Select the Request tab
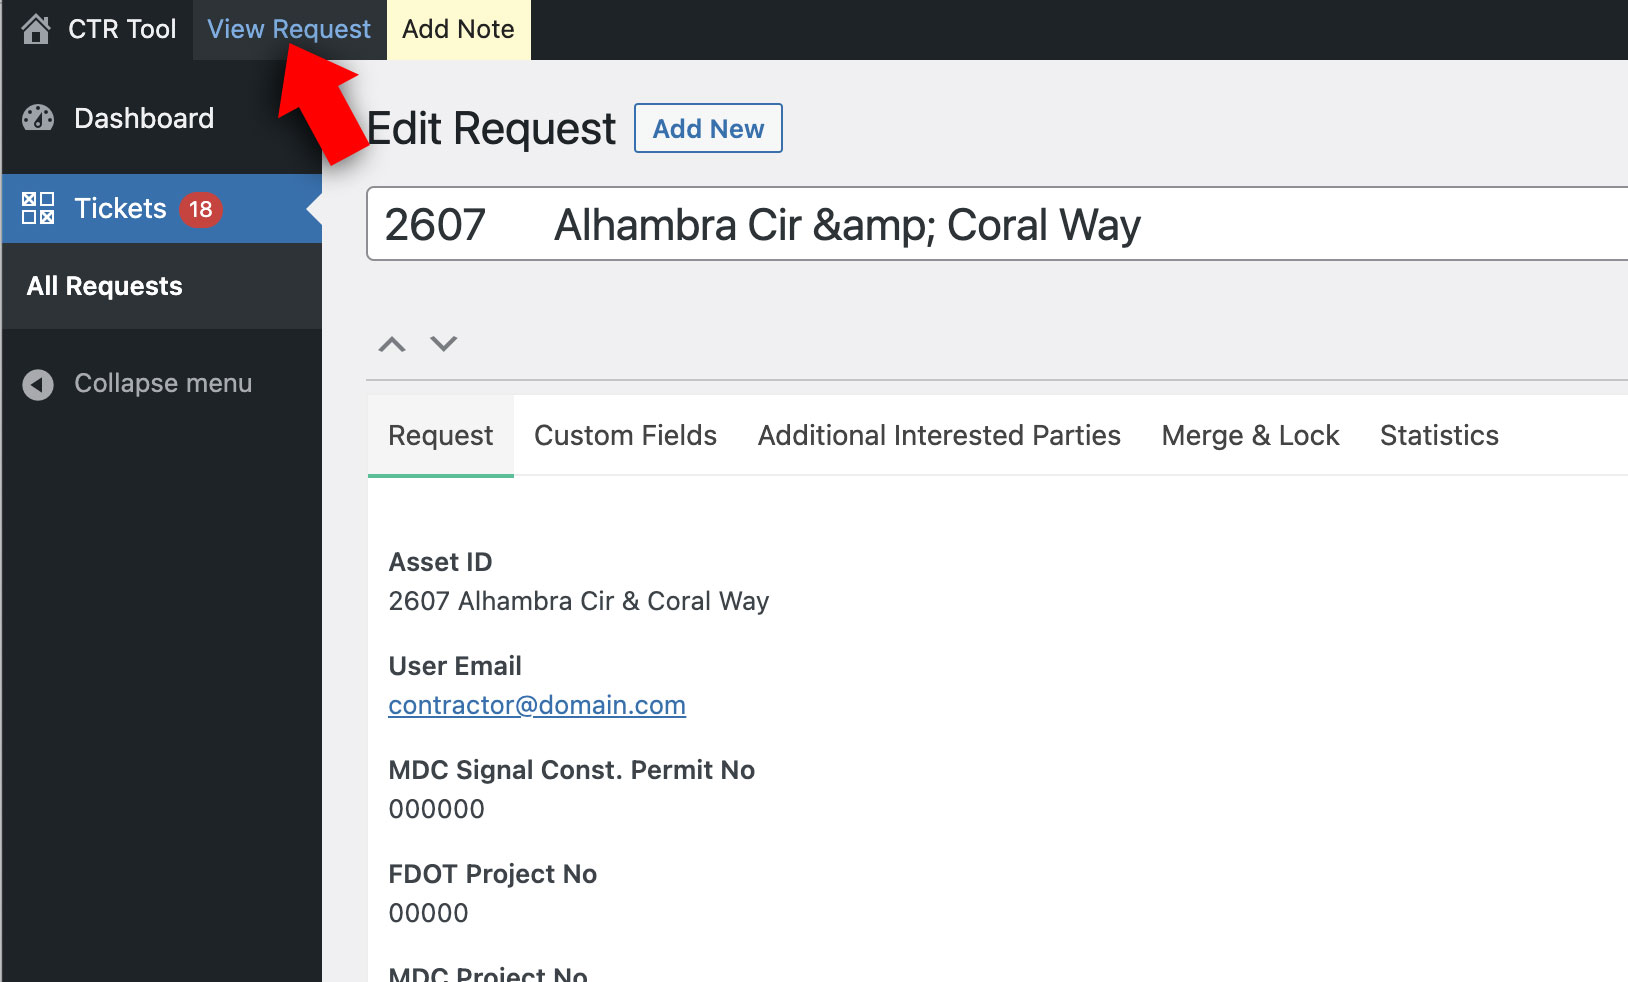 point(440,435)
